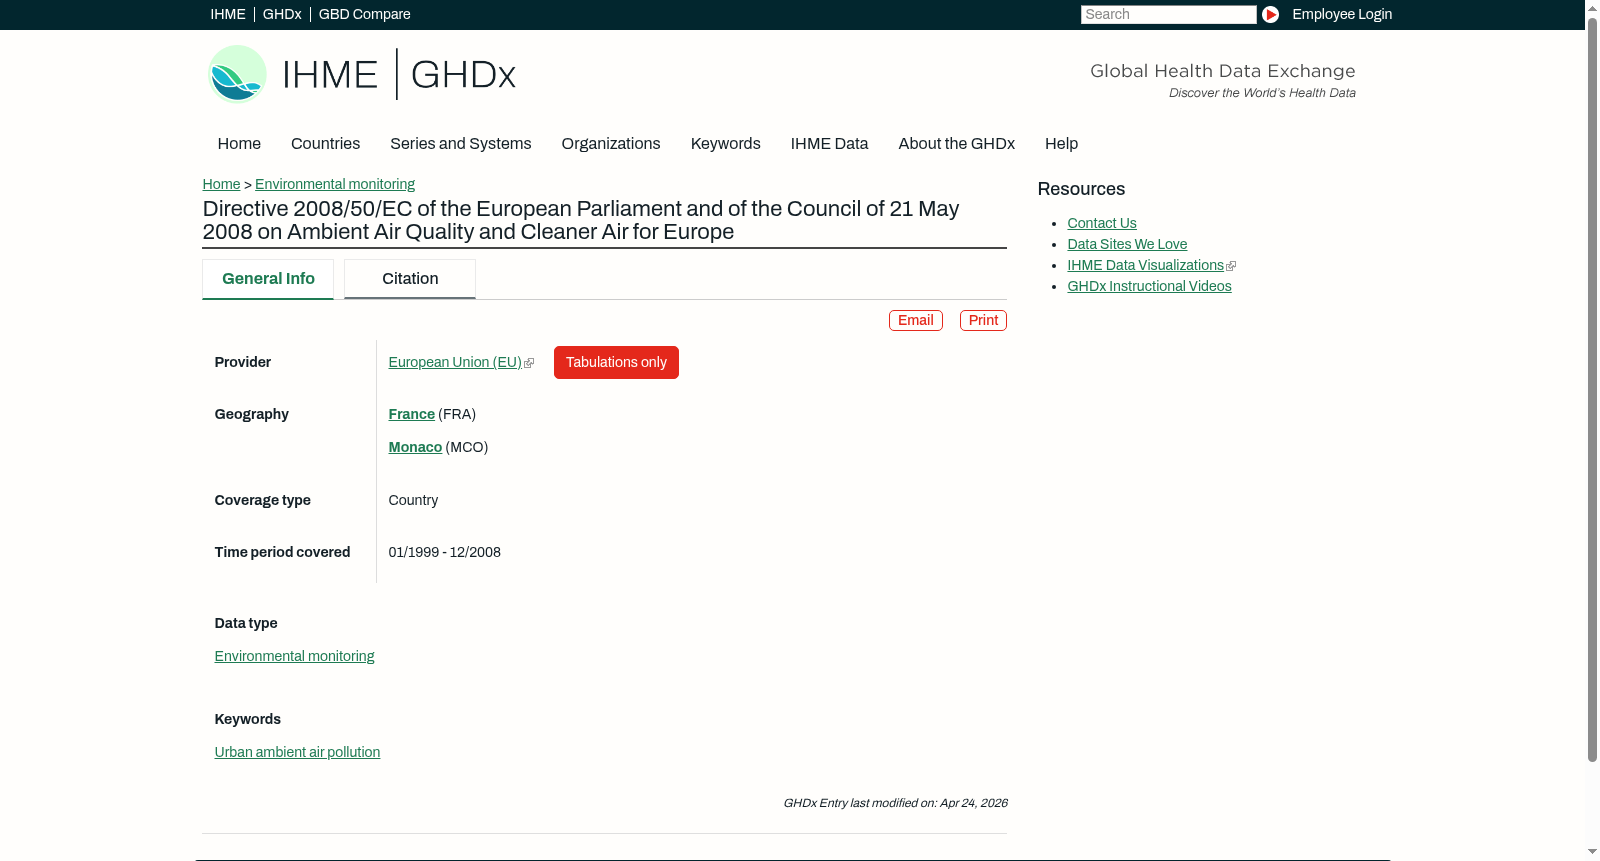
Task: Click the IHME leaf logo icon
Action: [x=237, y=74]
